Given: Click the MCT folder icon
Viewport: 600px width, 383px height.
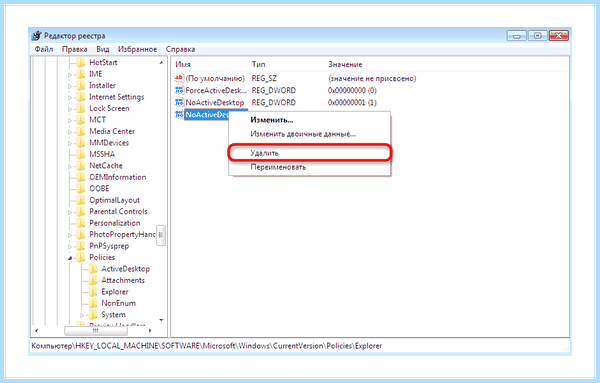Looking at the screenshot, I should coord(81,120).
